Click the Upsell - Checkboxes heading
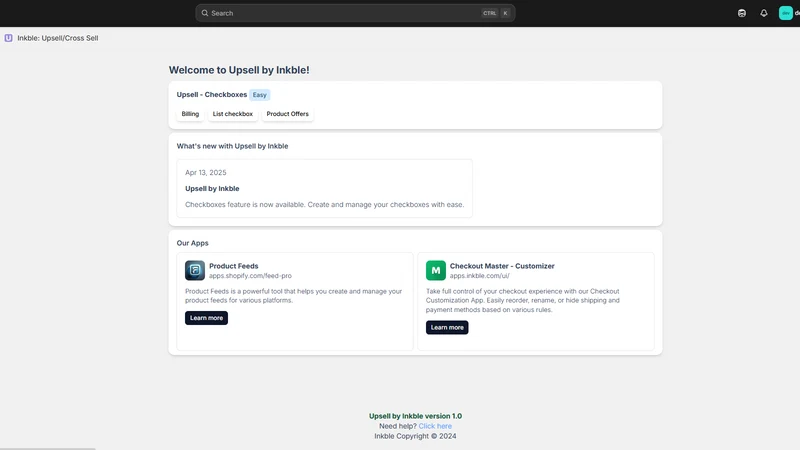Screen dimensions: 800x450 pos(212,95)
